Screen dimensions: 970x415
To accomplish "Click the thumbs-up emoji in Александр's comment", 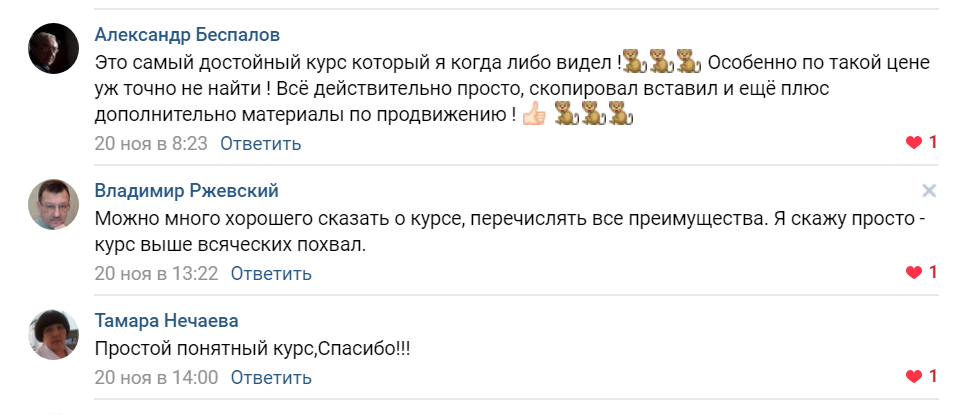I will point(534,114).
